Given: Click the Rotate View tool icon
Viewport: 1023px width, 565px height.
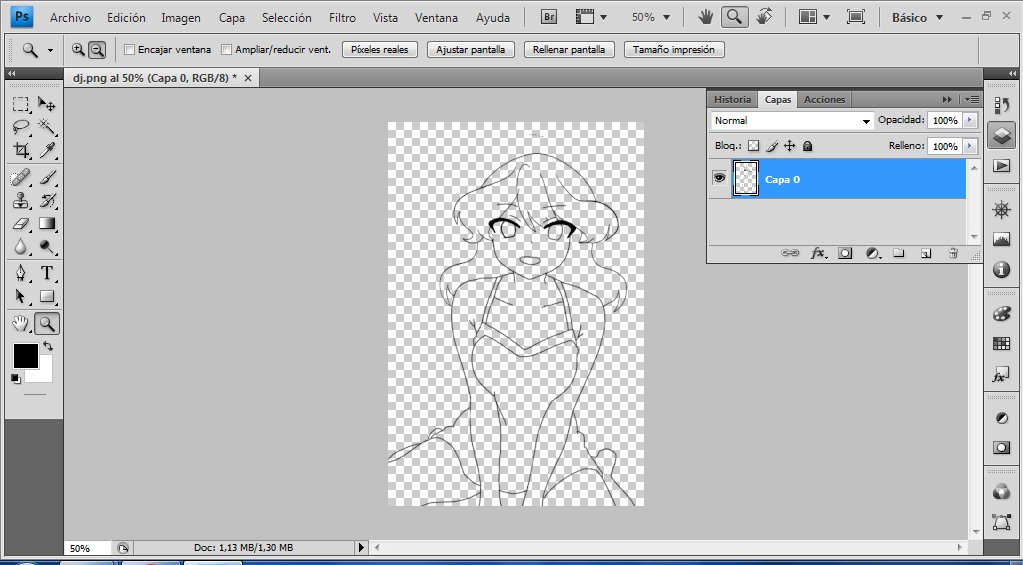Looking at the screenshot, I should click(x=763, y=17).
